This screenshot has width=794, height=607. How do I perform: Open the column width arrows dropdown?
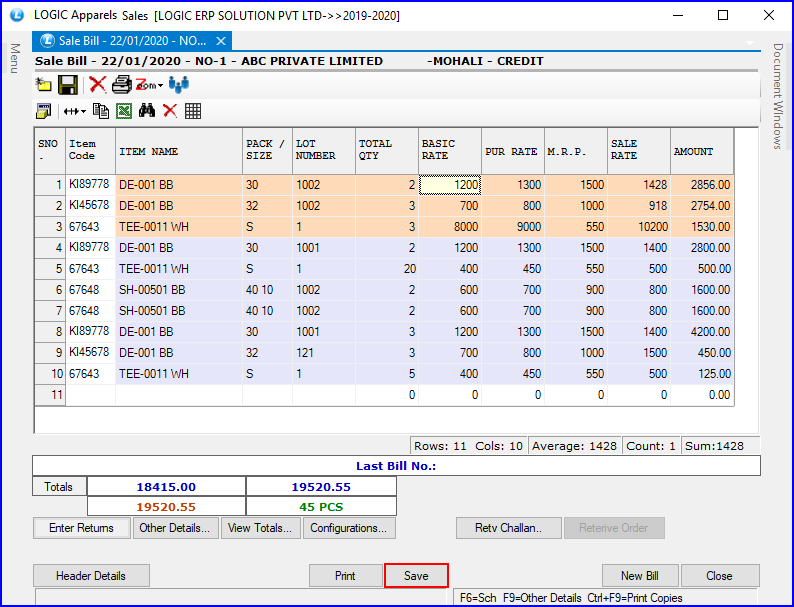coord(74,111)
